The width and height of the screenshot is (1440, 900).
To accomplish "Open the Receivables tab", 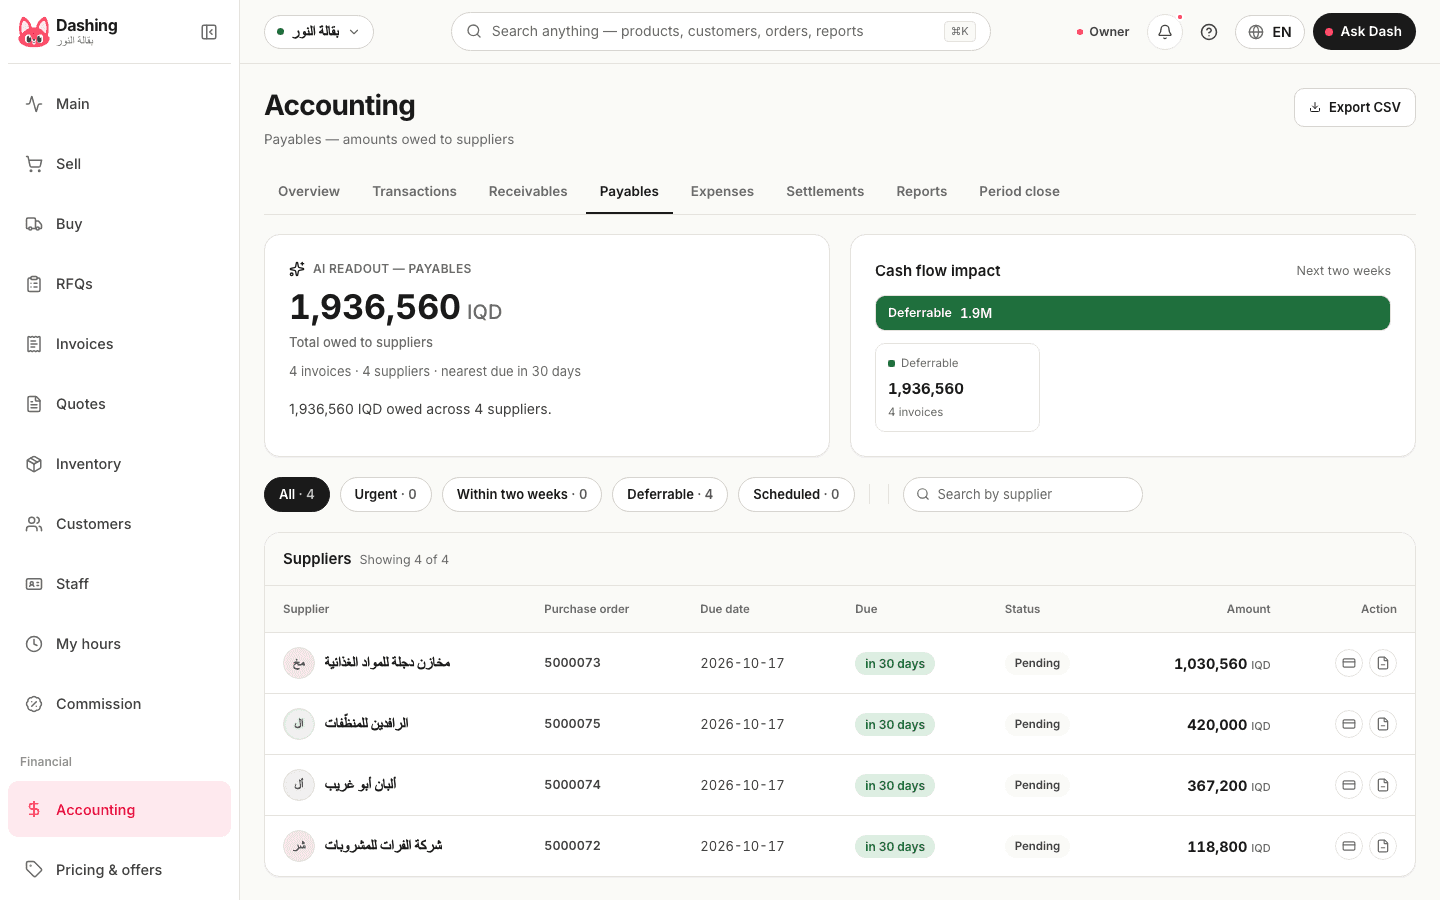I will (x=528, y=192).
